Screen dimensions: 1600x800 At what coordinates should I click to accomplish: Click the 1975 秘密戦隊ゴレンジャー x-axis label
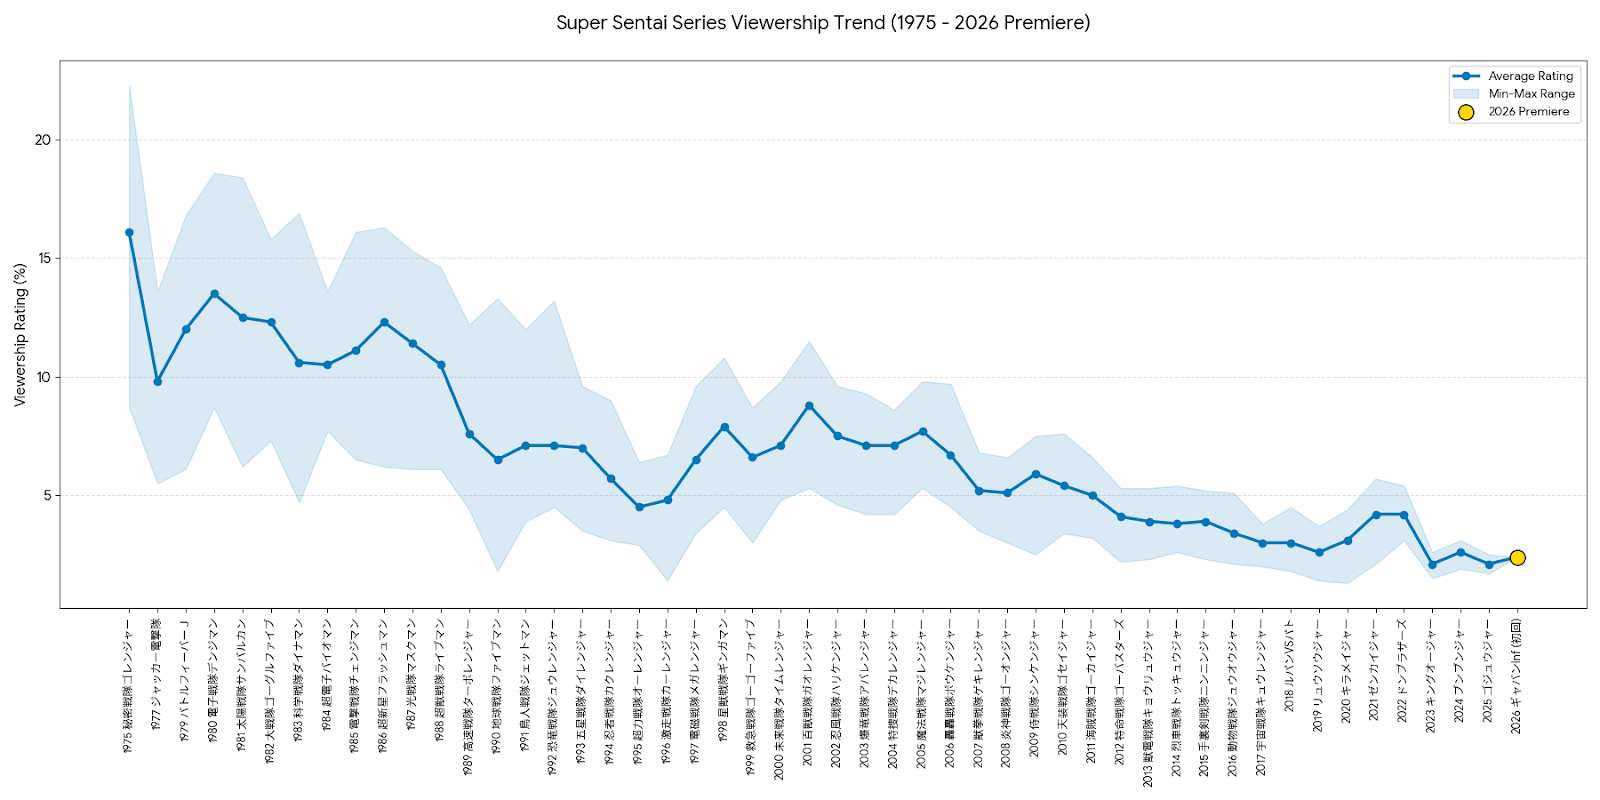point(128,686)
